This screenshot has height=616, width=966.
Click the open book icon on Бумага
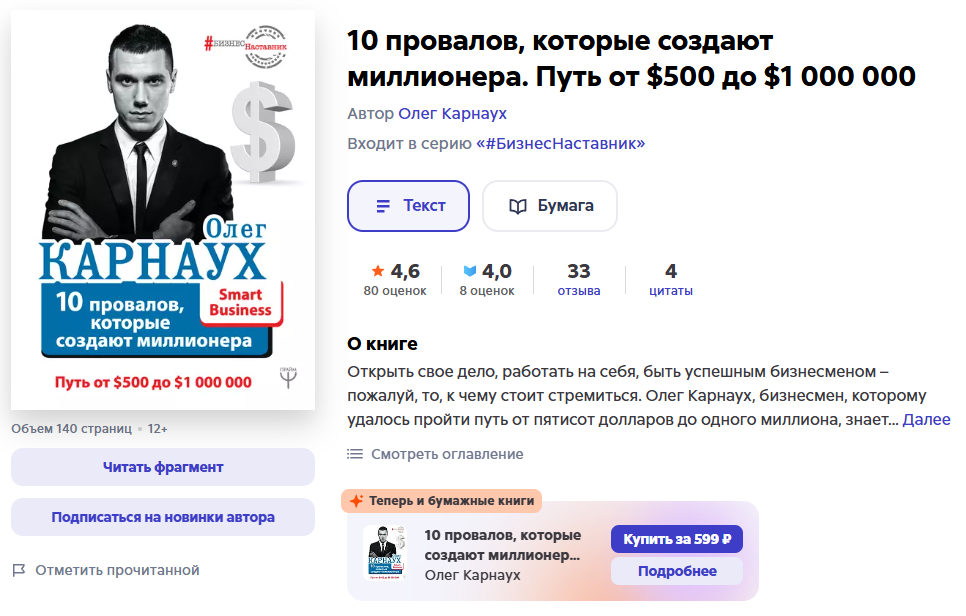click(x=518, y=206)
